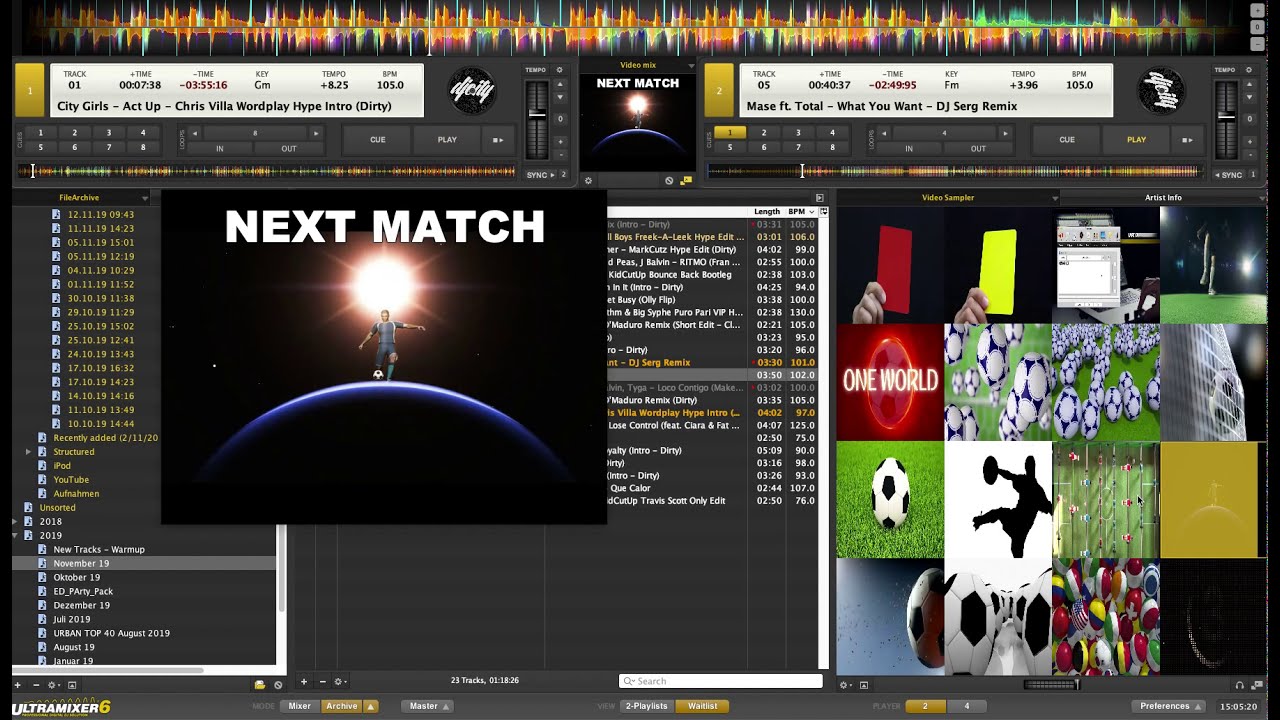
Task: Click the loop length decrease arrow on deck 2
Action: pos(884,133)
